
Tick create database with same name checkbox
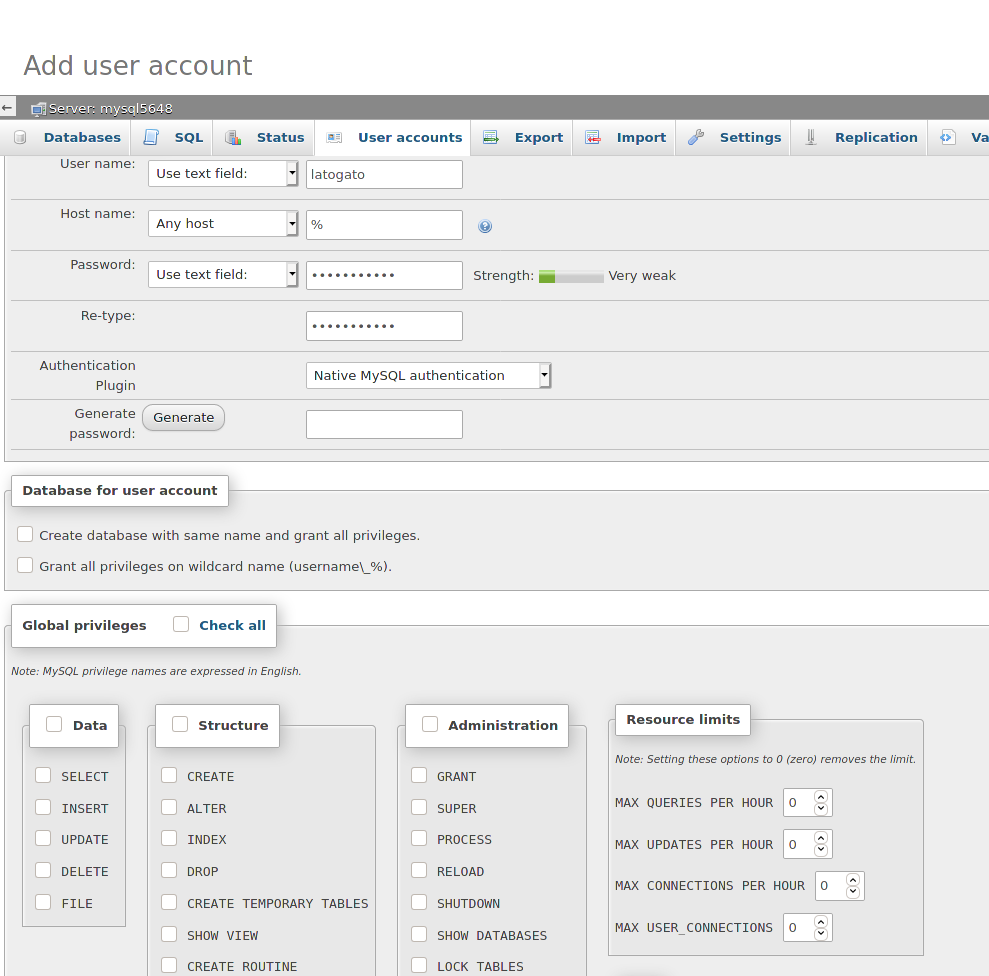25,534
